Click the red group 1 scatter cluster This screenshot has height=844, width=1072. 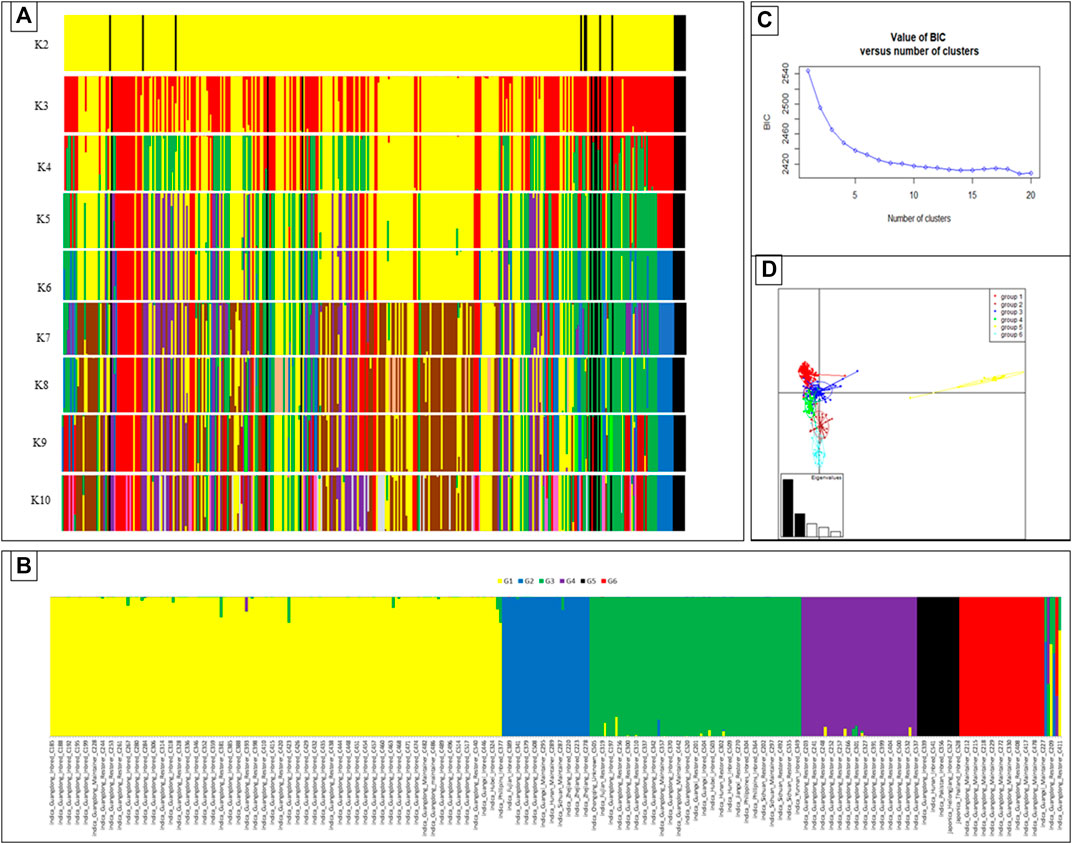808,374
